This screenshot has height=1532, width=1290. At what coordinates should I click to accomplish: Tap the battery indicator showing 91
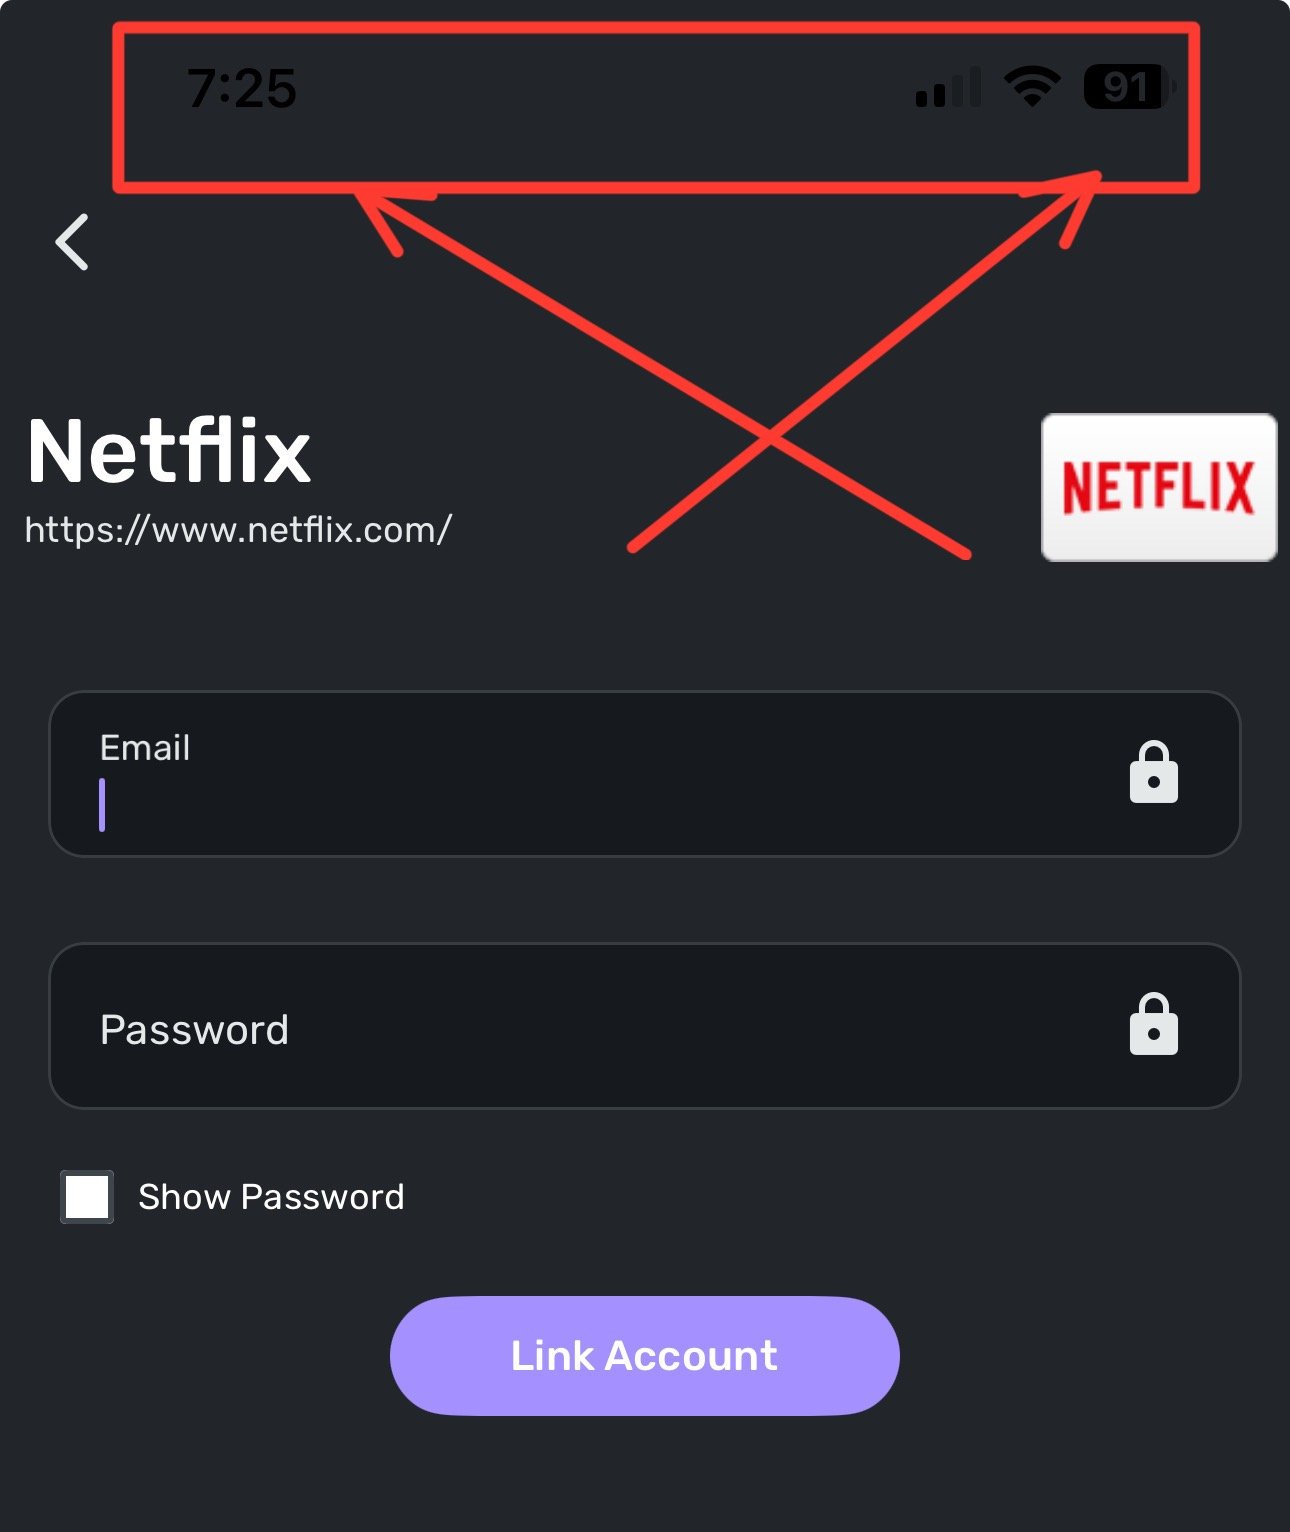coord(1130,87)
